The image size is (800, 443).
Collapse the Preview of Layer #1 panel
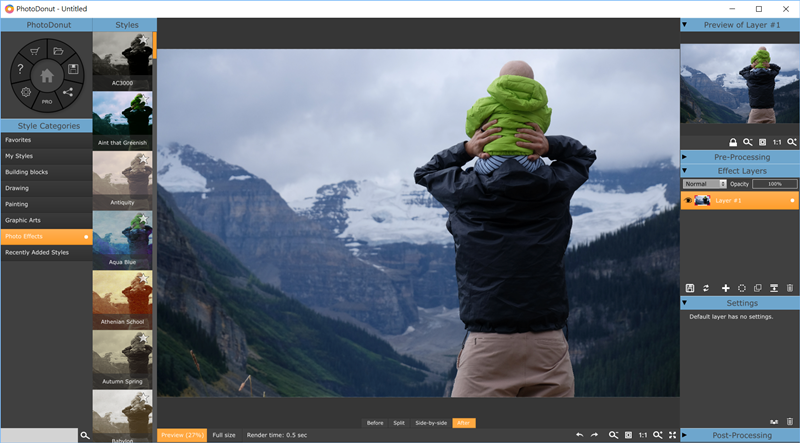pyautogui.click(x=685, y=24)
